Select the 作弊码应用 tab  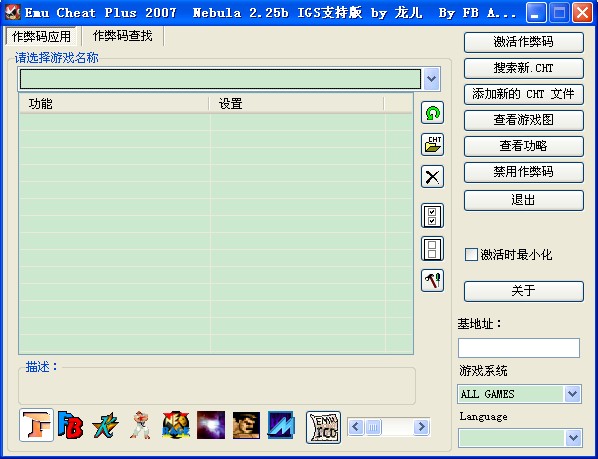click(41, 36)
